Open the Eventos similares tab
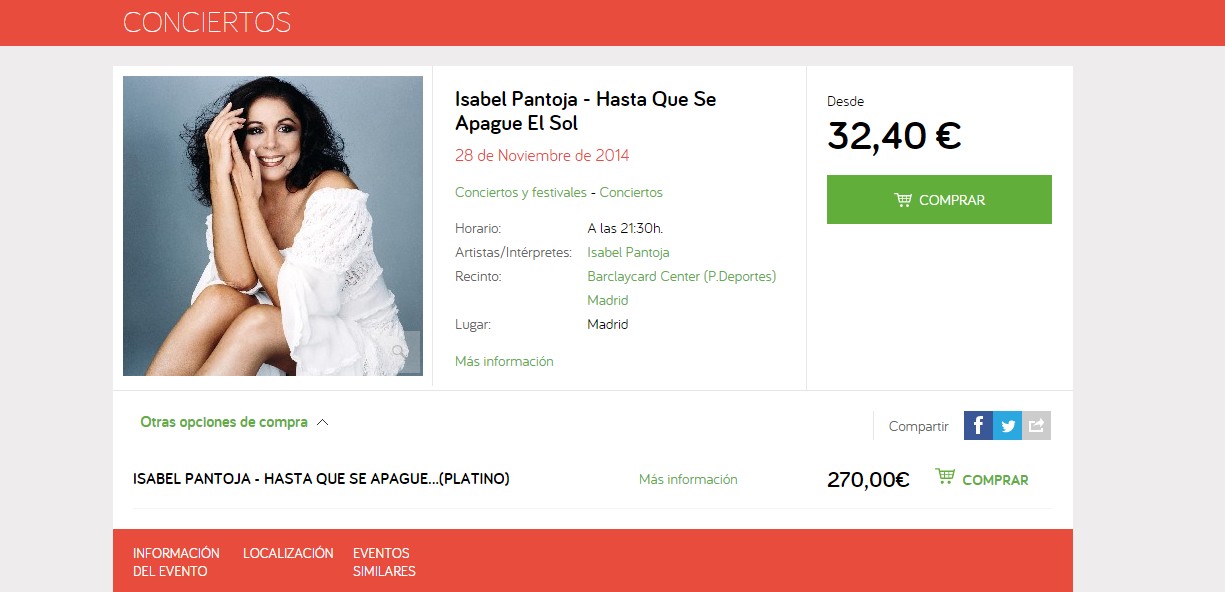 384,562
